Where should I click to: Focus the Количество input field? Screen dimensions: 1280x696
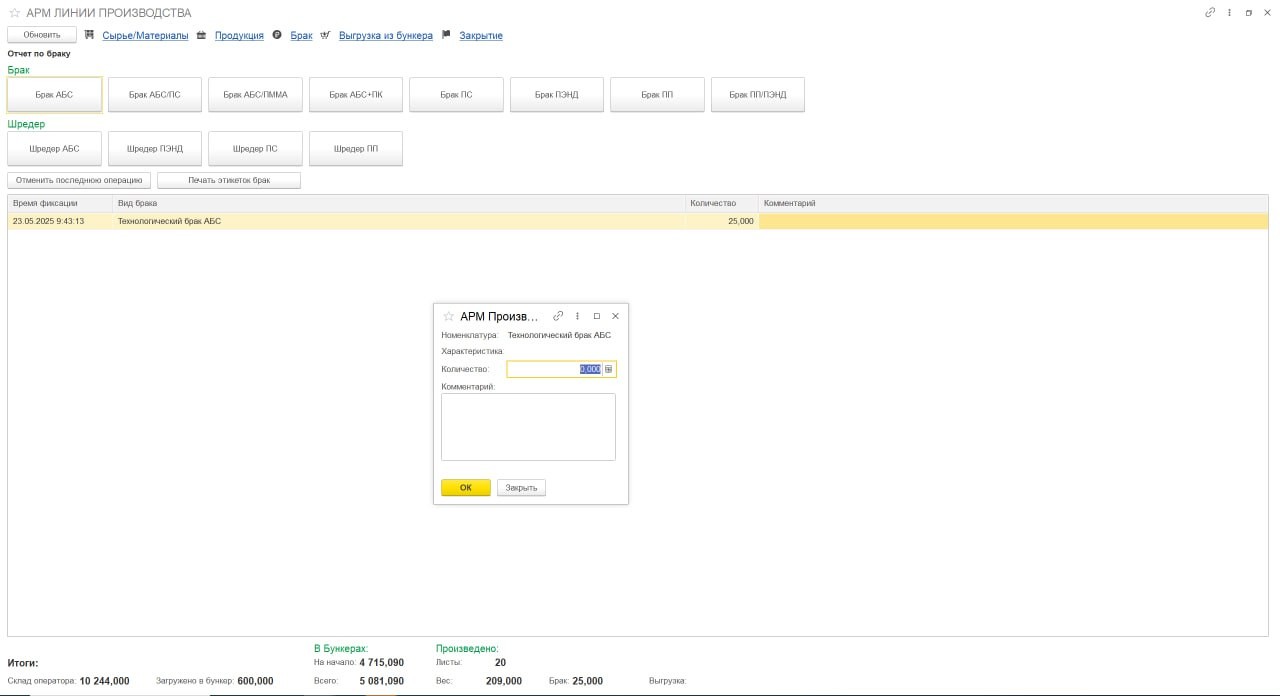pyautogui.click(x=553, y=369)
